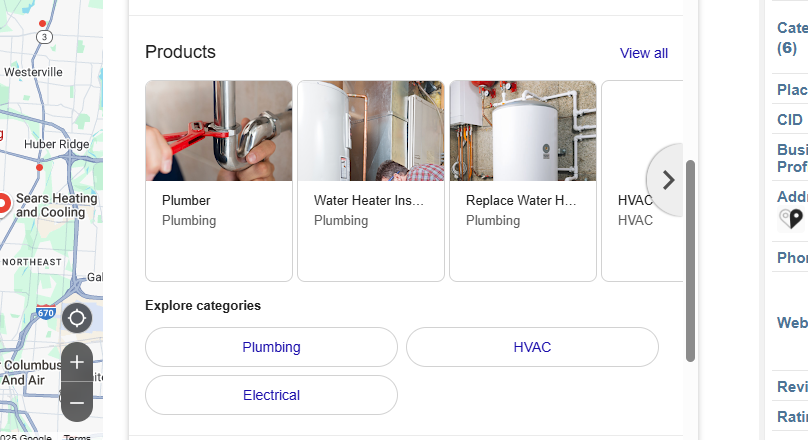Open the Terms link on the map
Image resolution: width=808 pixels, height=440 pixels.
click(x=77, y=437)
